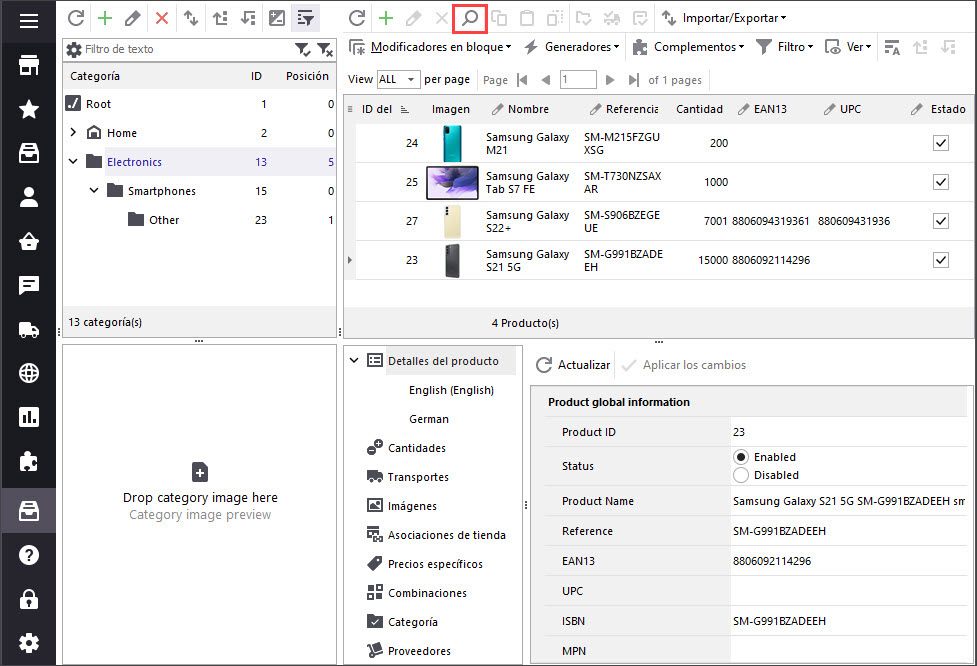Click the Reference value field SM-G991BZADEEH
The image size is (977, 666).
tap(847, 531)
